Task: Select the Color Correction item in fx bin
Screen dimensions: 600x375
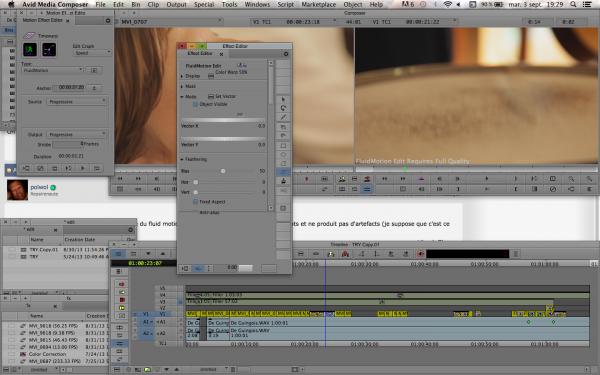Action: [x=47, y=354]
